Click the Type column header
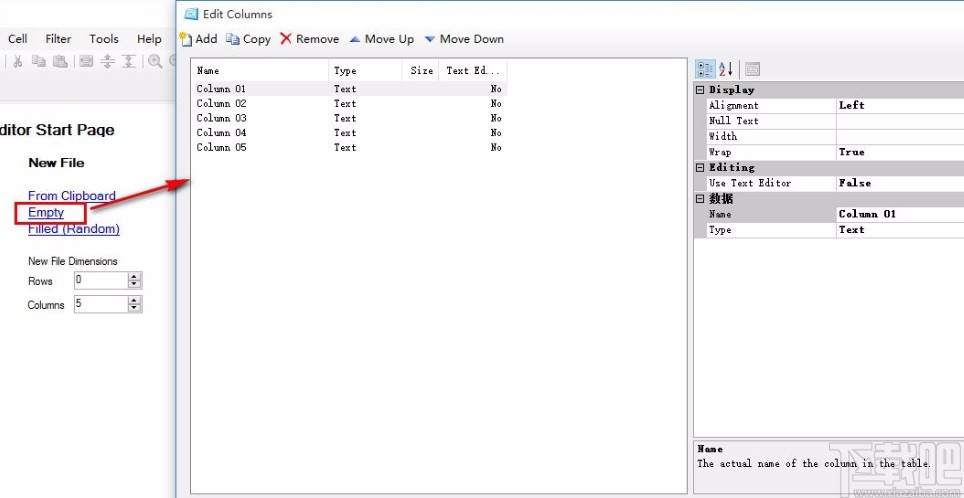The height and width of the screenshot is (498, 964). [365, 71]
